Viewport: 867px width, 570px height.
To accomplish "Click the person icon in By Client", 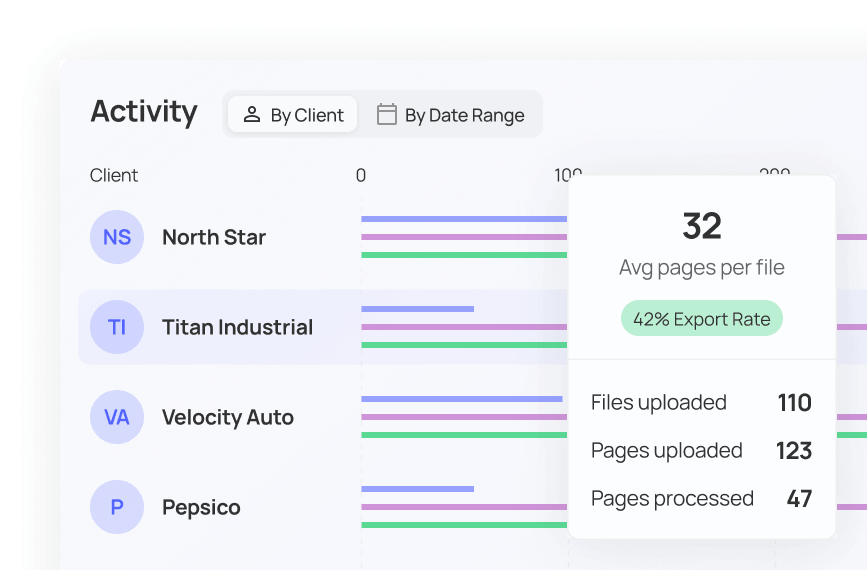I will pyautogui.click(x=252, y=114).
